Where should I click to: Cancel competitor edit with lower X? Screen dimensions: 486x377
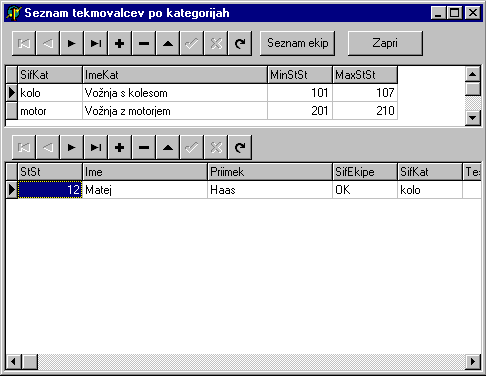pos(216,147)
